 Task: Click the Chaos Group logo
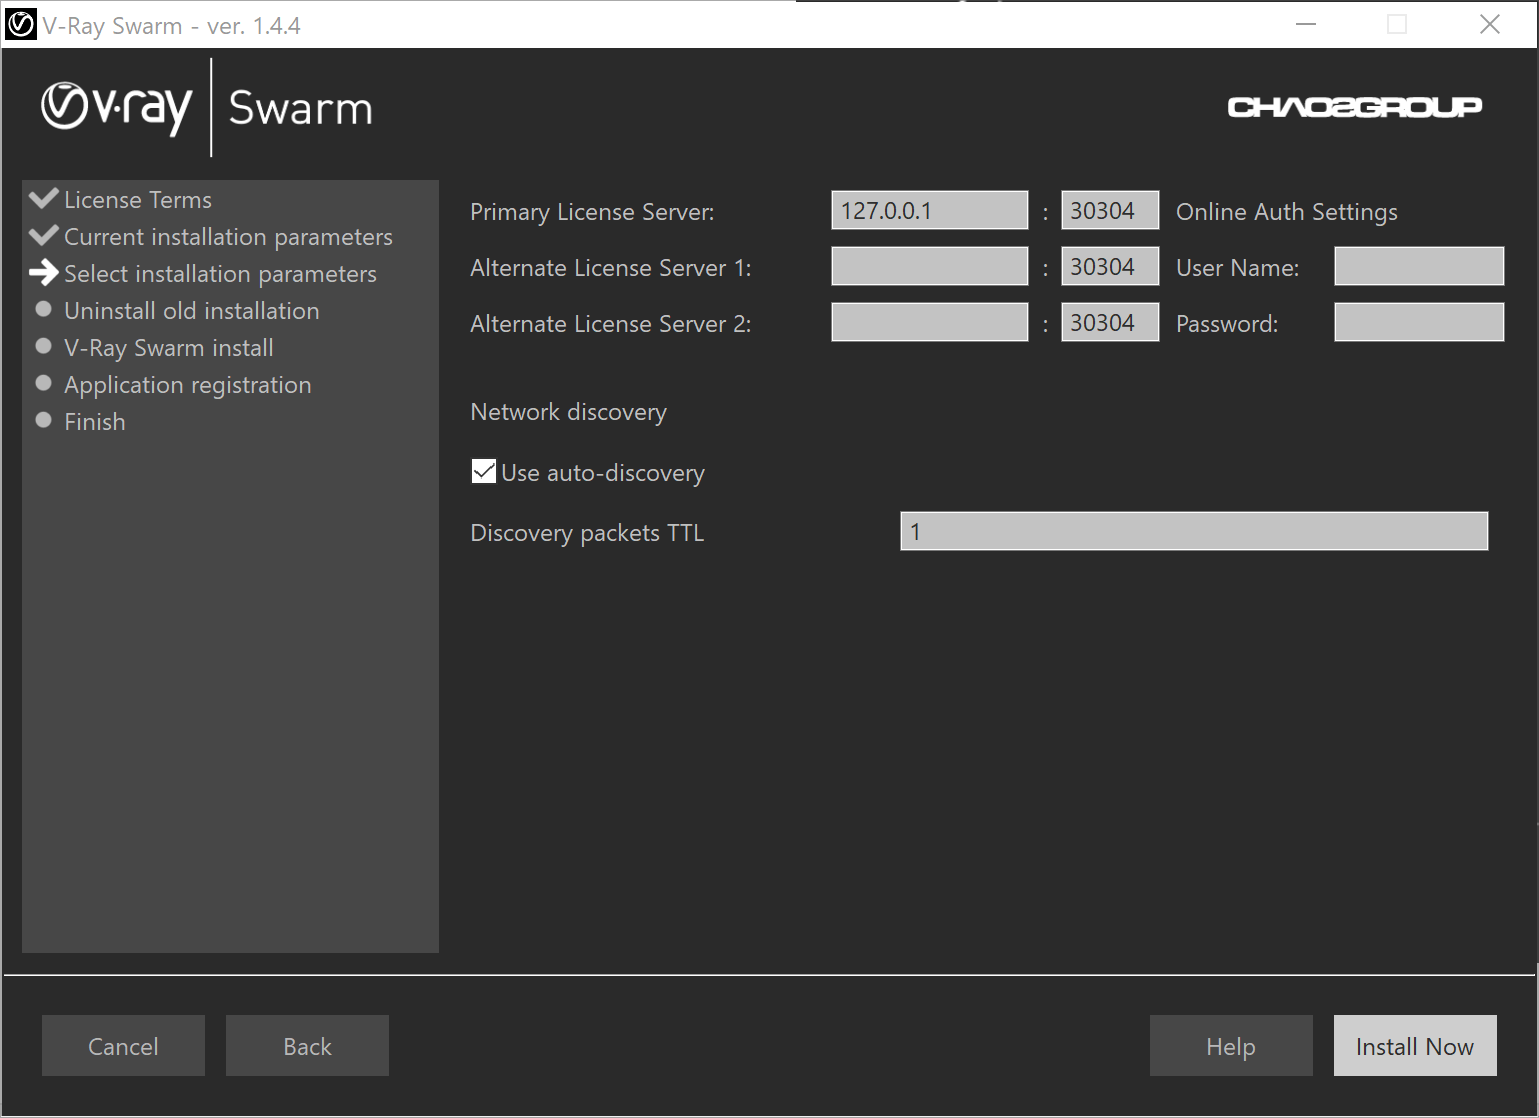[x=1355, y=107]
